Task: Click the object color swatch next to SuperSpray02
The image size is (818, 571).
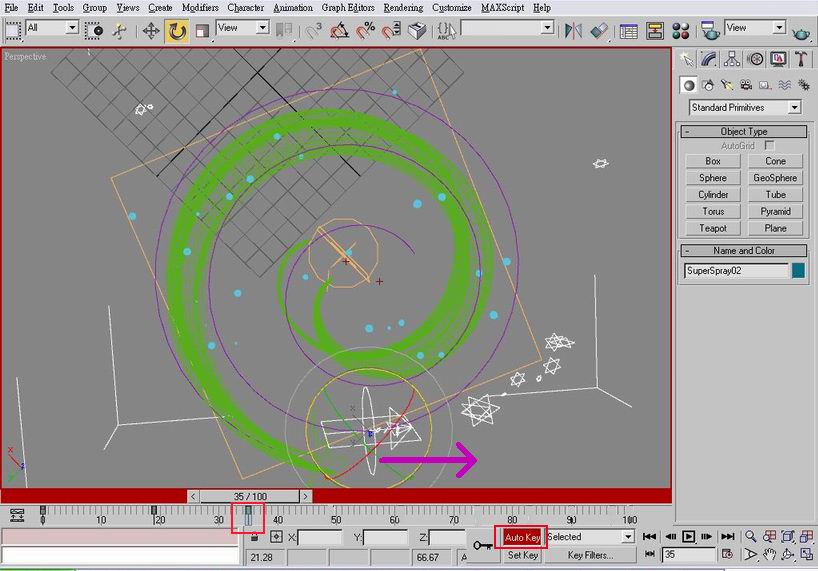Action: click(798, 270)
